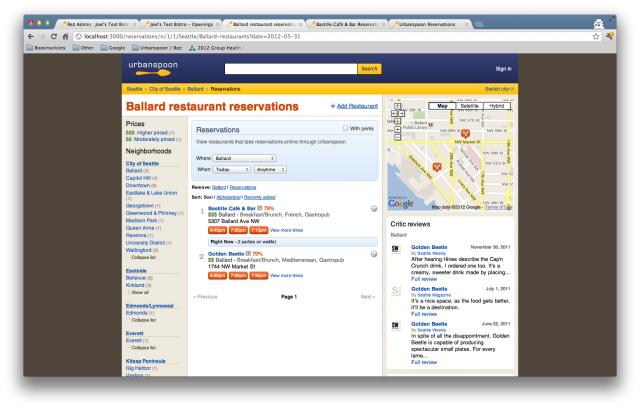Click Seattle Magazine logo on July review
640x409 pixels.
(x=395, y=291)
